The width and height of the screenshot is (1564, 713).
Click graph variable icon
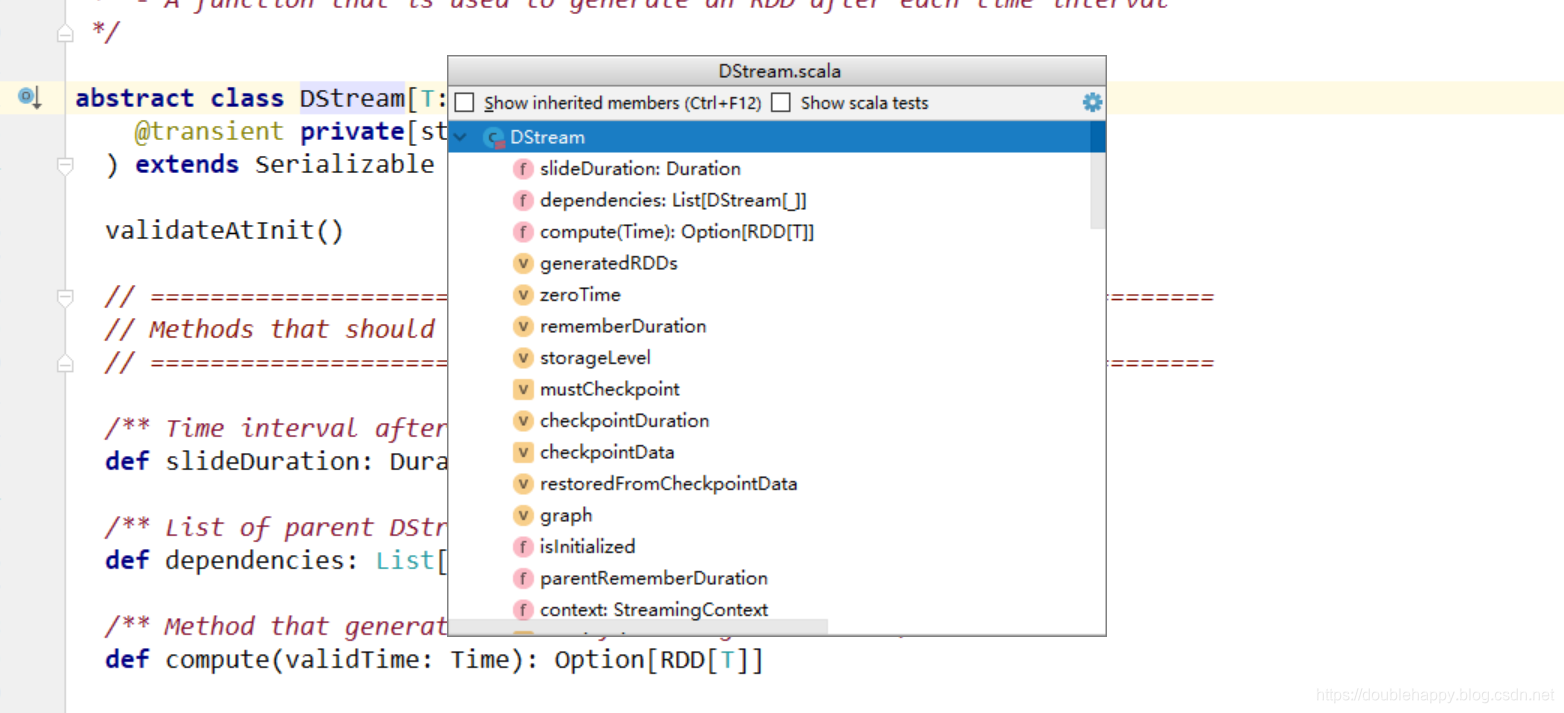point(523,516)
